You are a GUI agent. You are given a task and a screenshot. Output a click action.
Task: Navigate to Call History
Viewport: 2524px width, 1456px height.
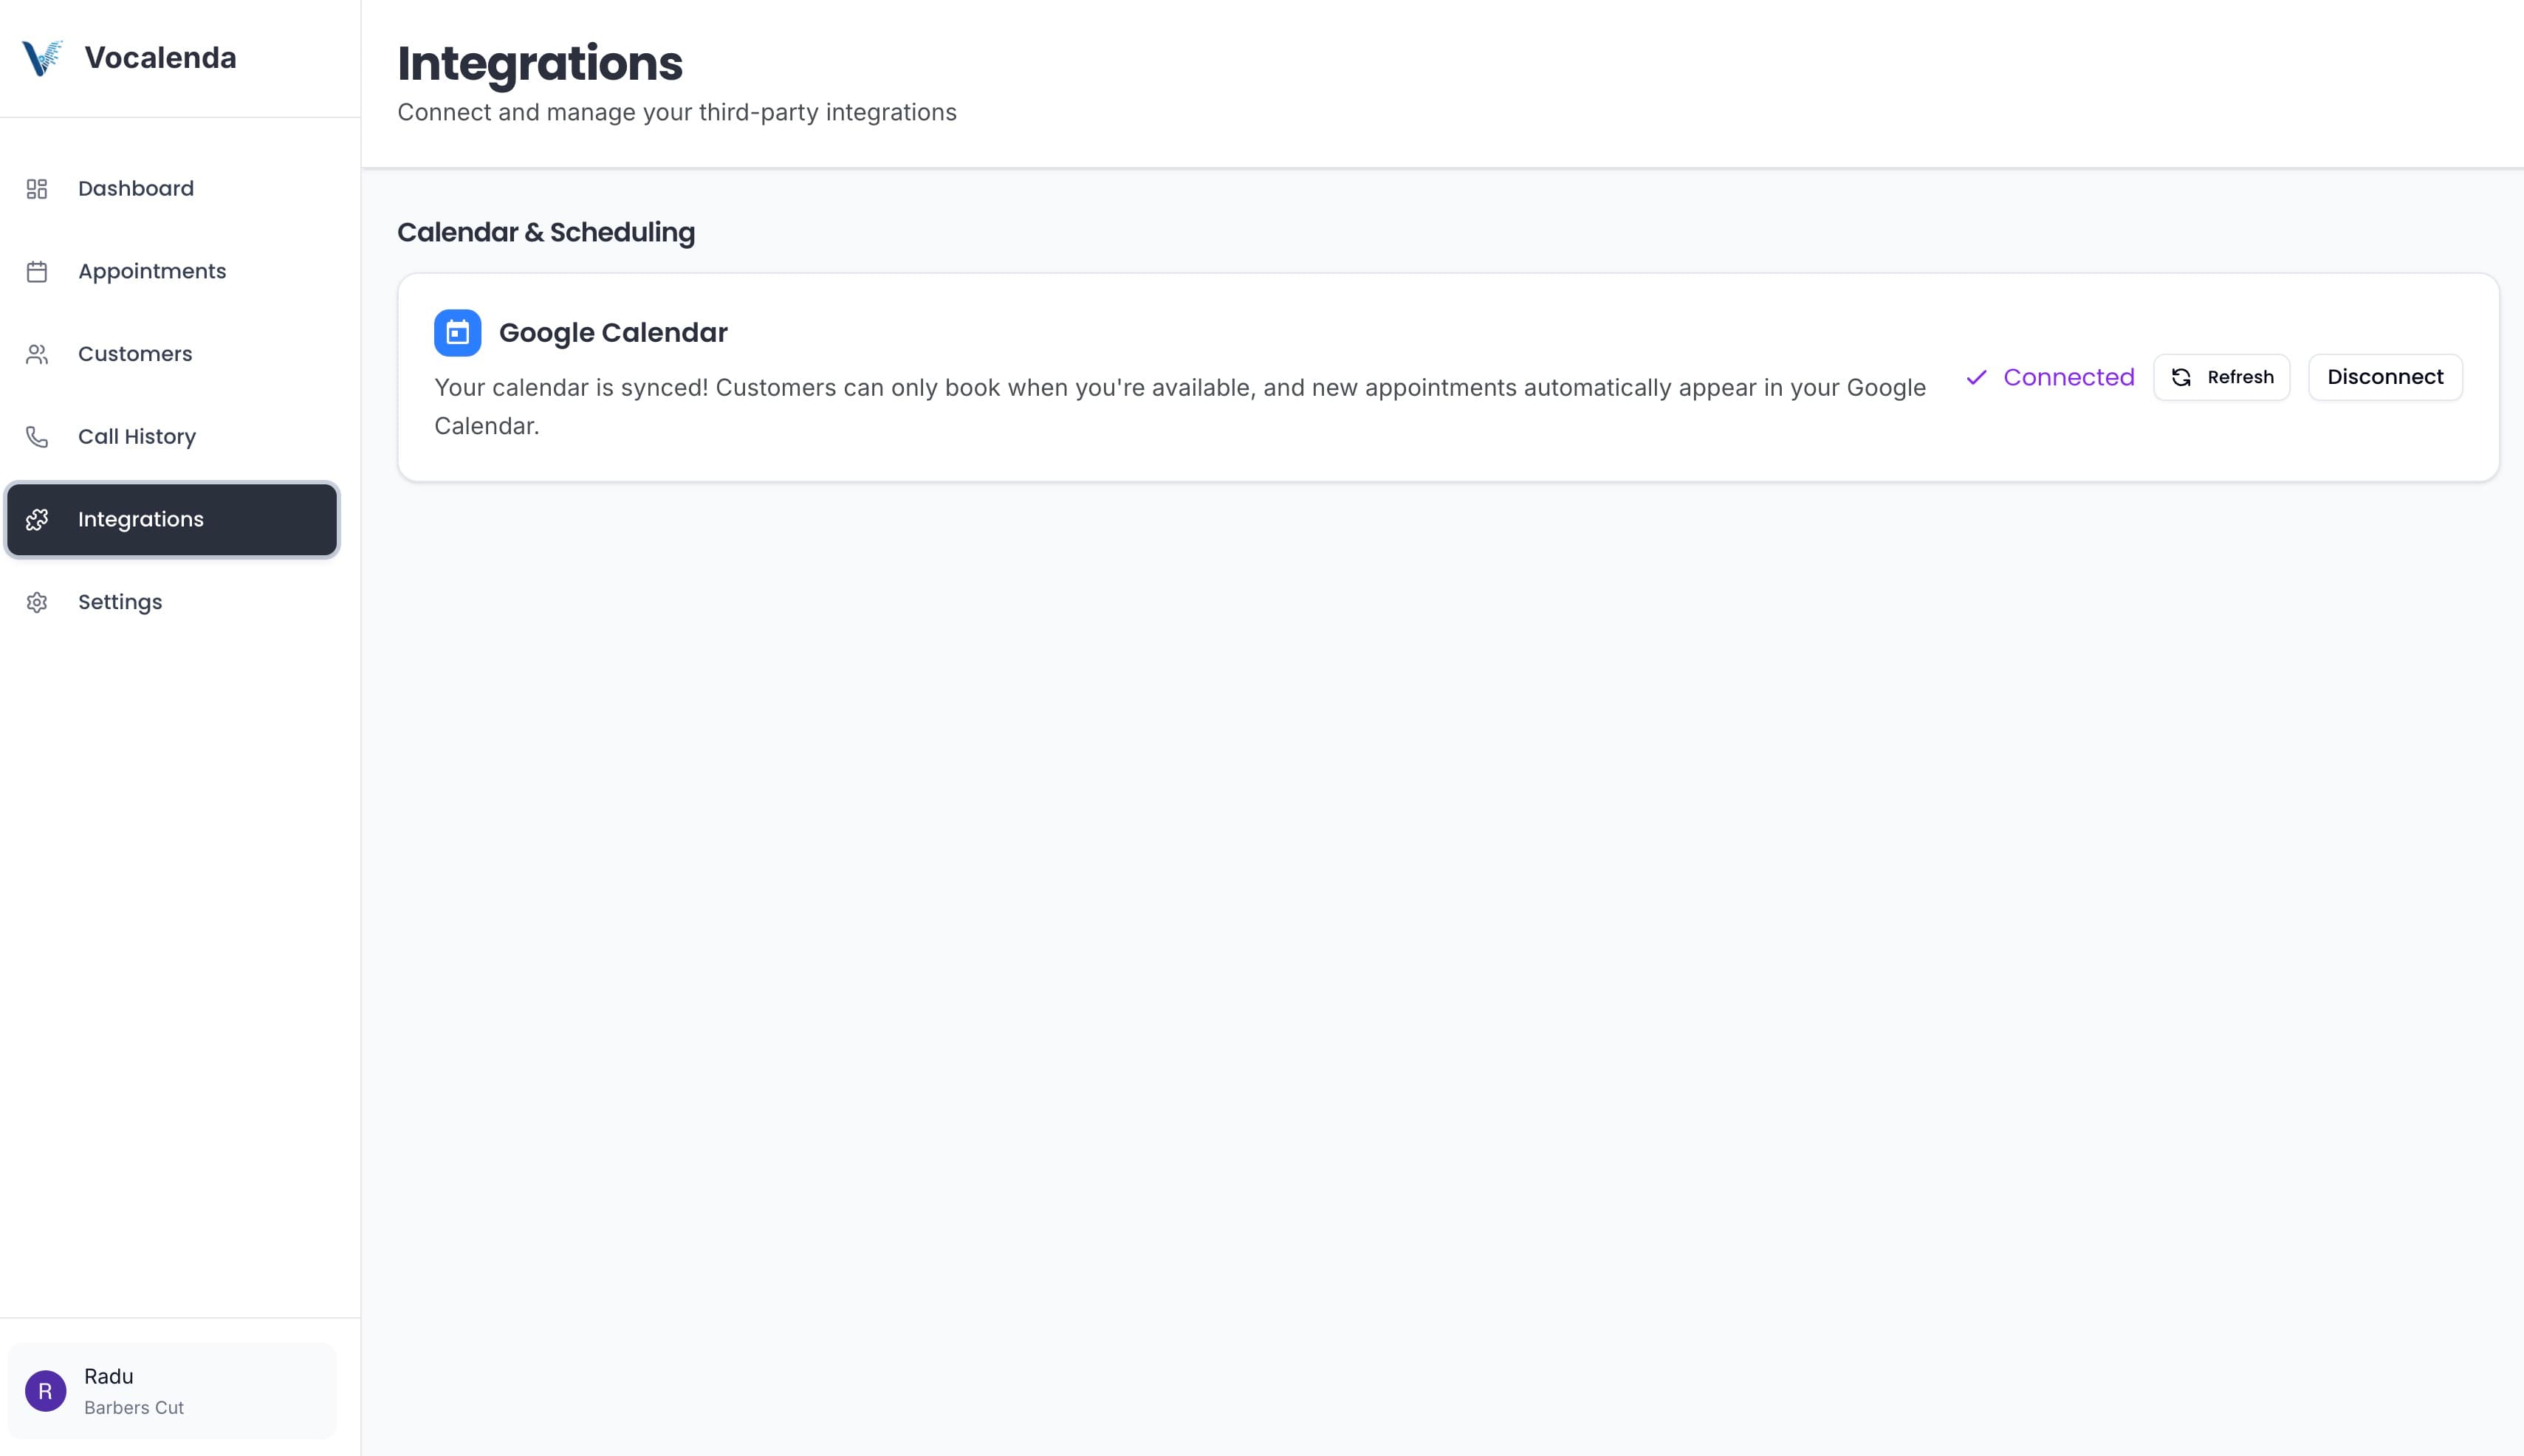pos(137,436)
